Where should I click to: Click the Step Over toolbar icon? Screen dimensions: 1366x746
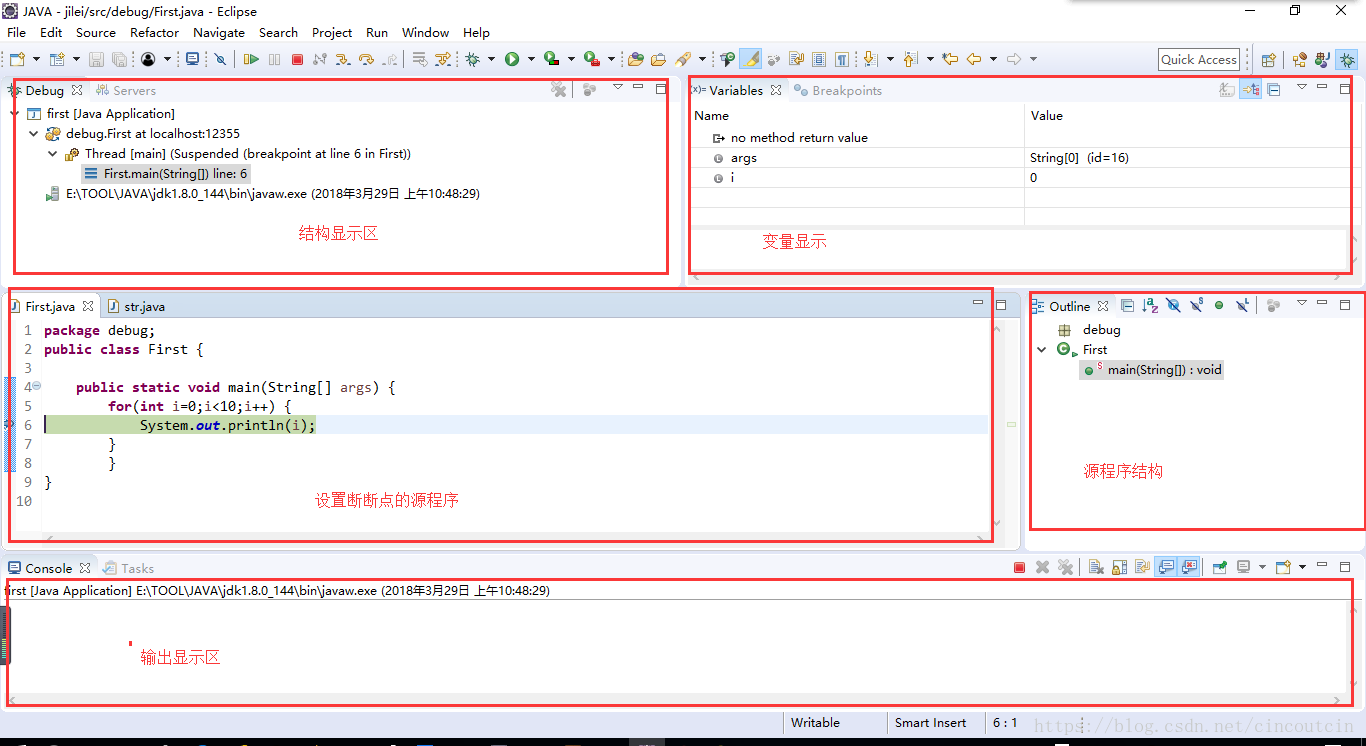pyautogui.click(x=366, y=60)
